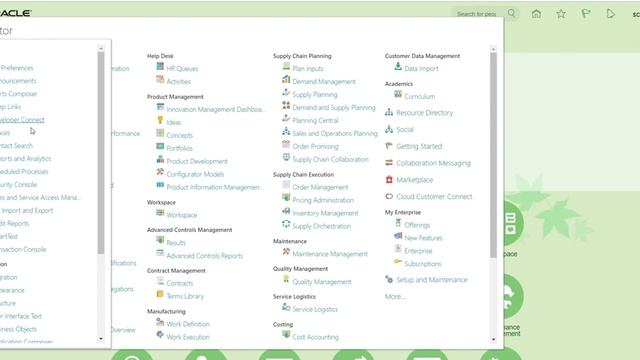Click the left panel scrollbar down arrow

pos(101,339)
